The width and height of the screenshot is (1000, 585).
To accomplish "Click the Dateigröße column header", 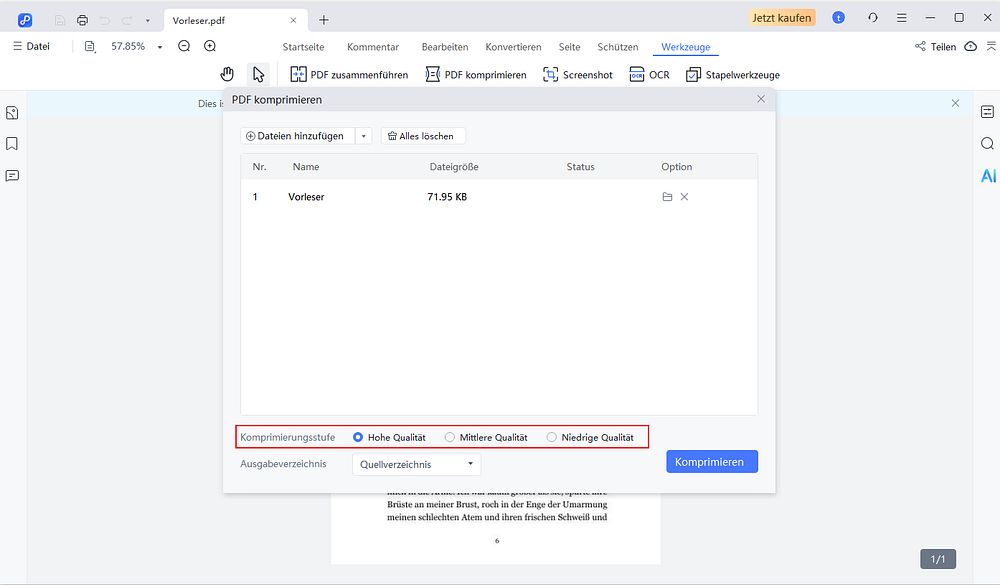I will [x=454, y=167].
